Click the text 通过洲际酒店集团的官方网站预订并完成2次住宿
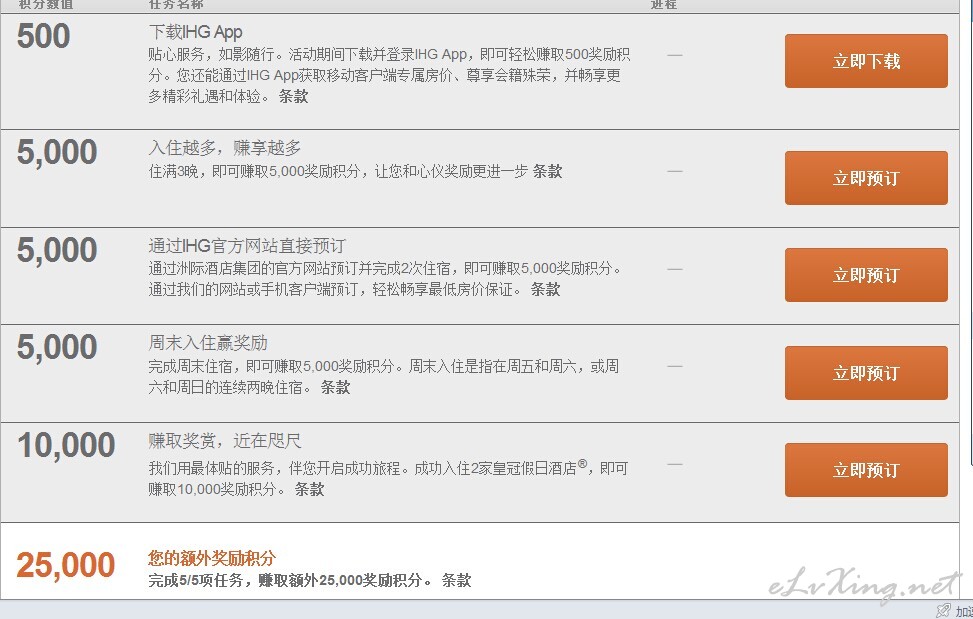Viewport: 973px width, 619px height. coord(299,269)
